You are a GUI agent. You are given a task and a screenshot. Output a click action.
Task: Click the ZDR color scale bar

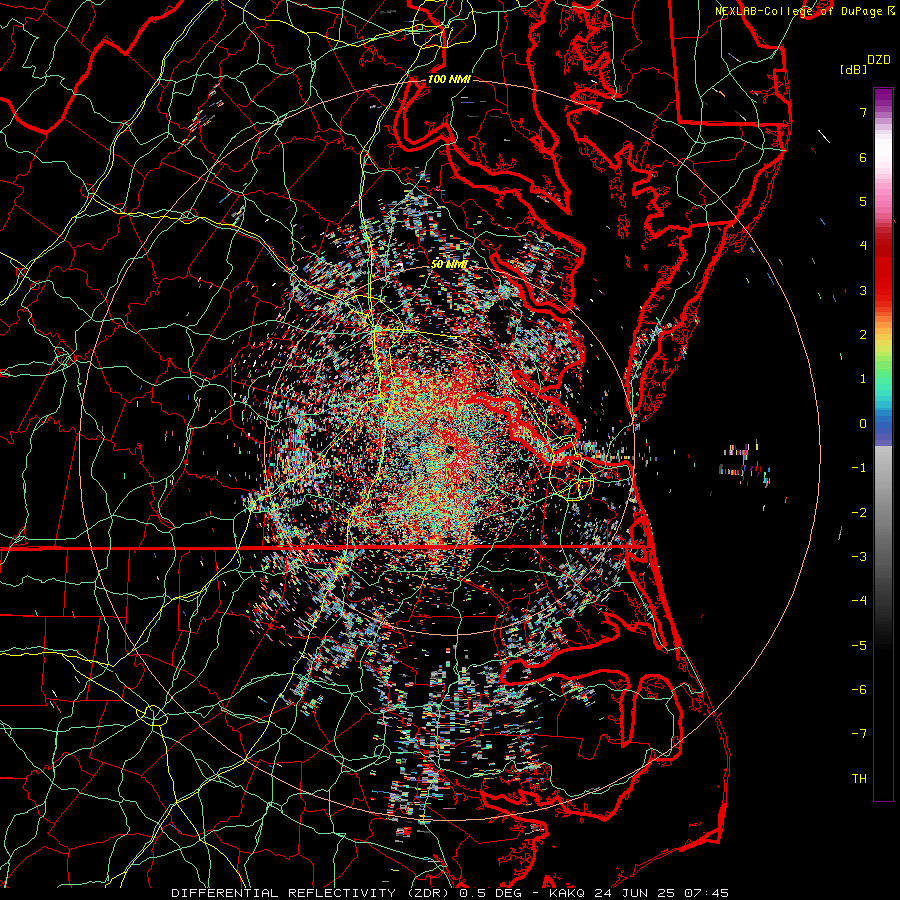tap(883, 444)
